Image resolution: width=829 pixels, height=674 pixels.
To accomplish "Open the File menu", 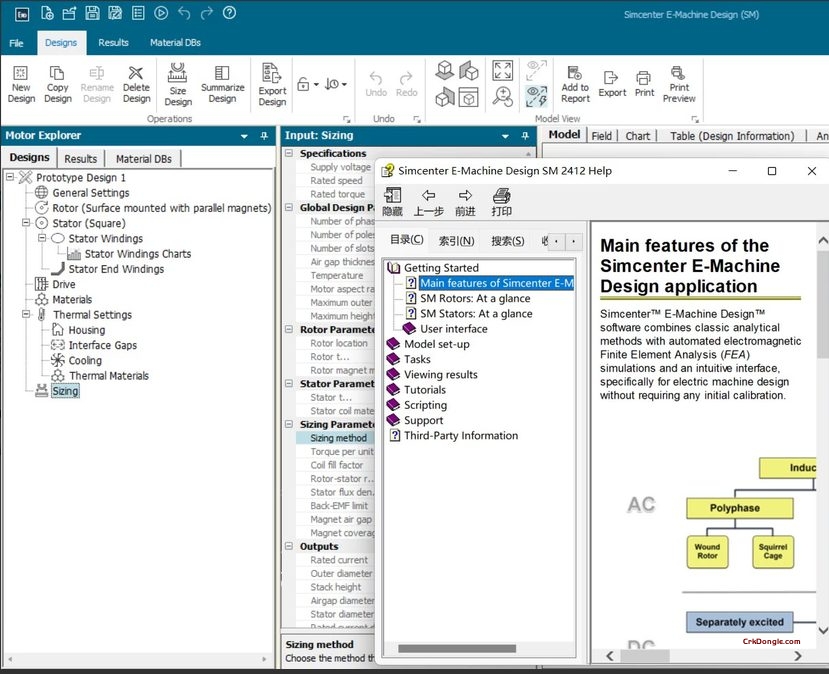I will click(16, 43).
